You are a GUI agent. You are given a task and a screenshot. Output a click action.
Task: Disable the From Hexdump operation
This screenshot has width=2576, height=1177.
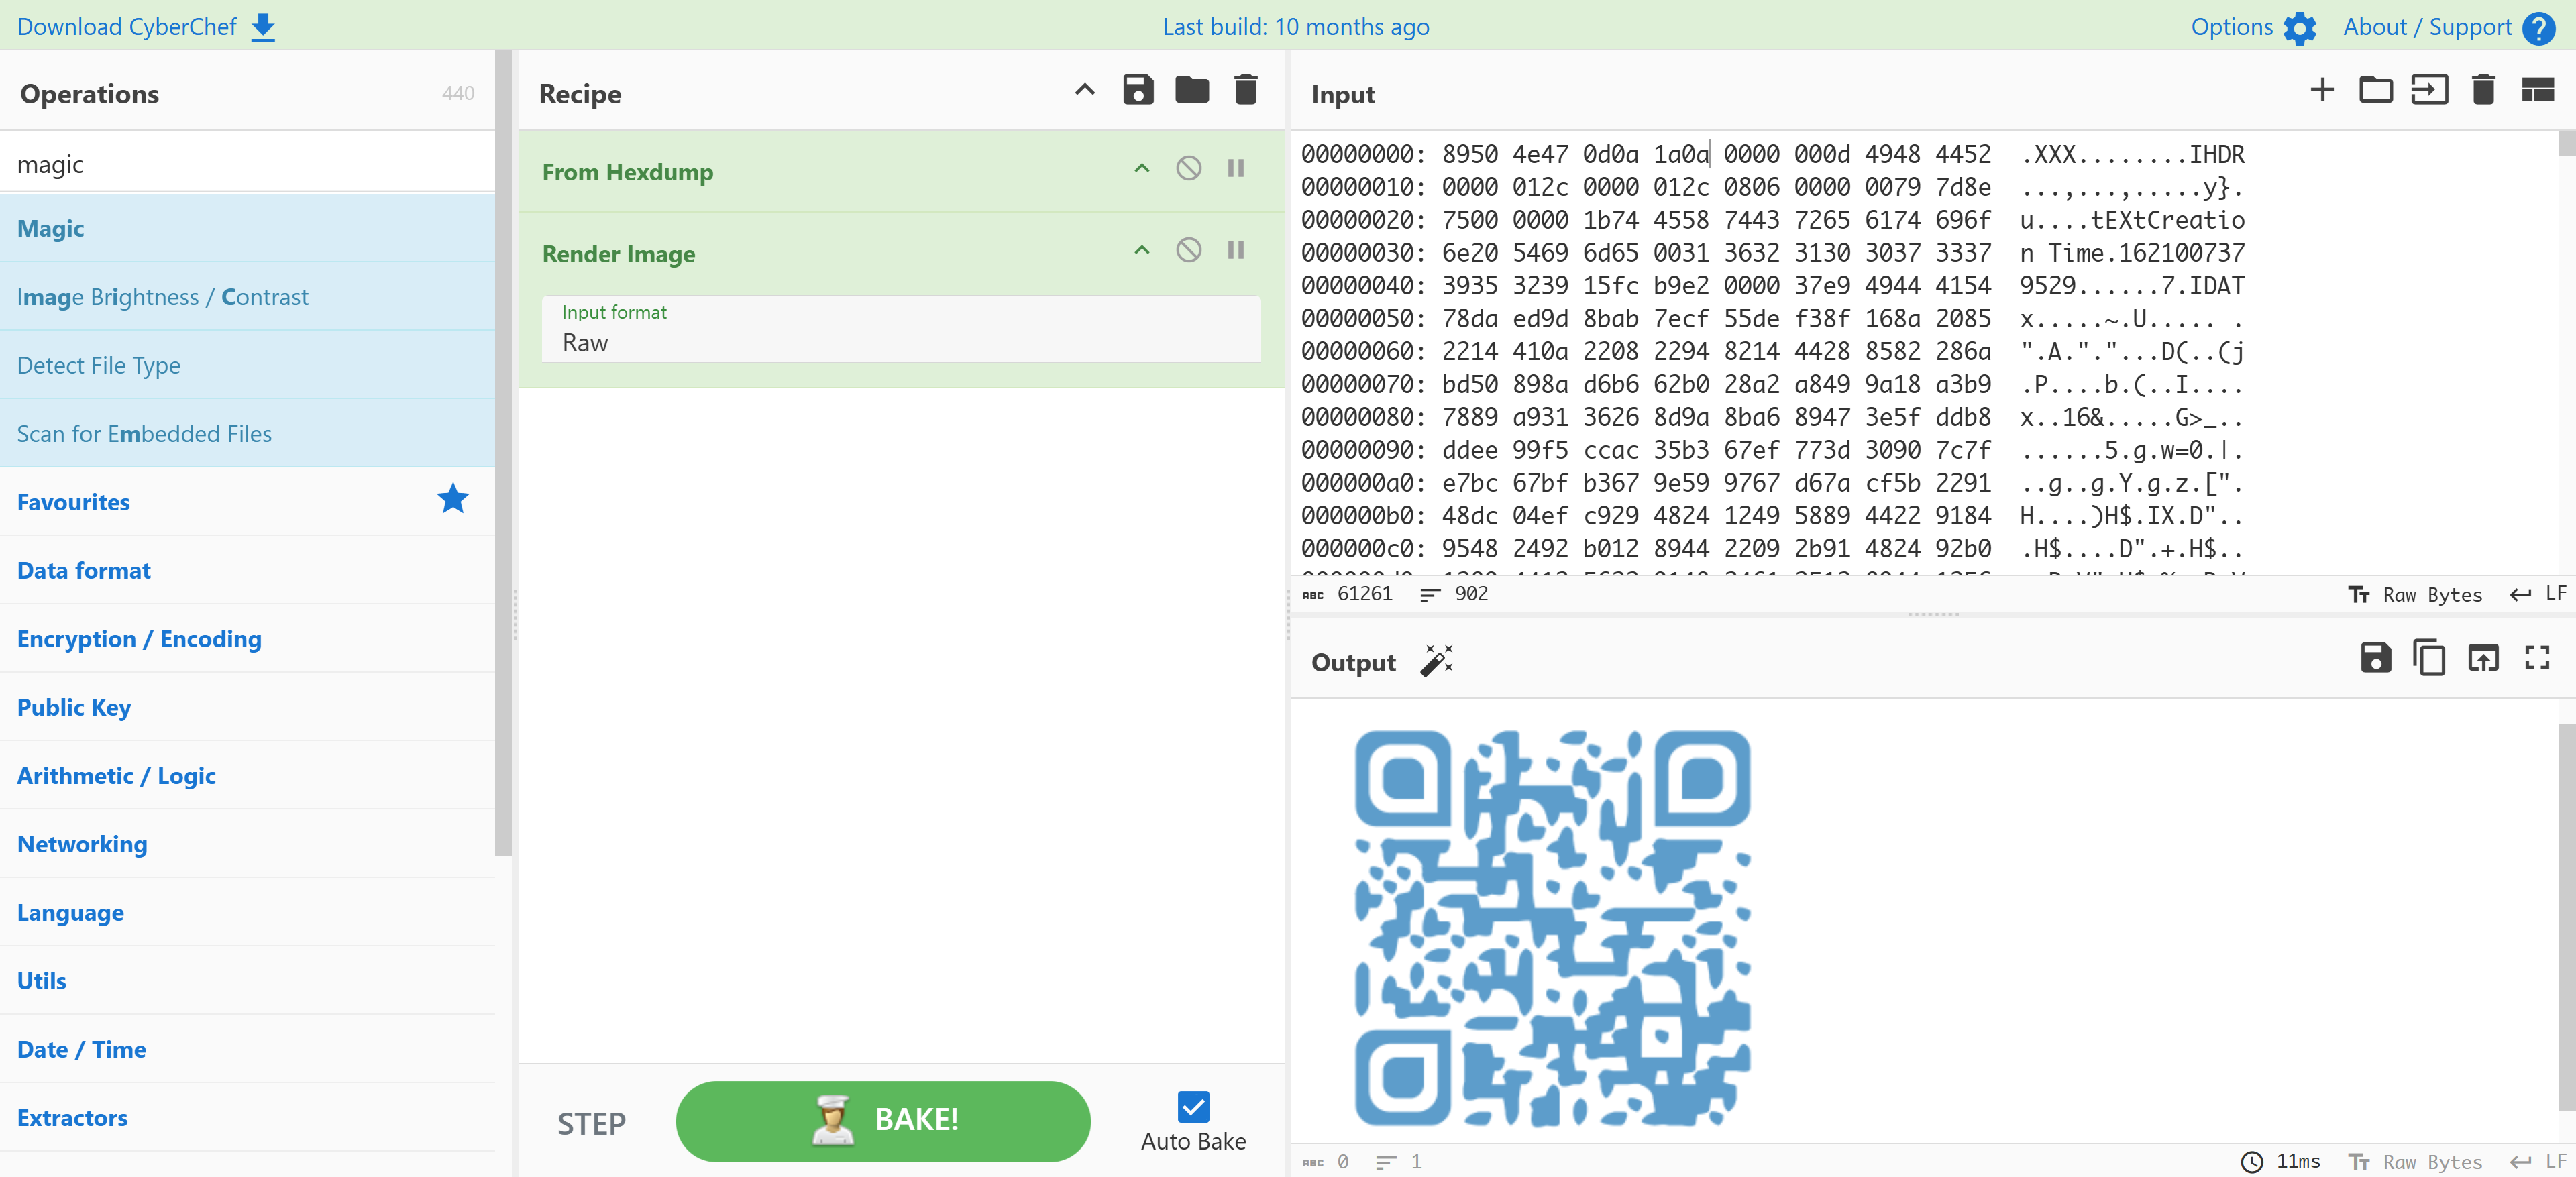1189,168
